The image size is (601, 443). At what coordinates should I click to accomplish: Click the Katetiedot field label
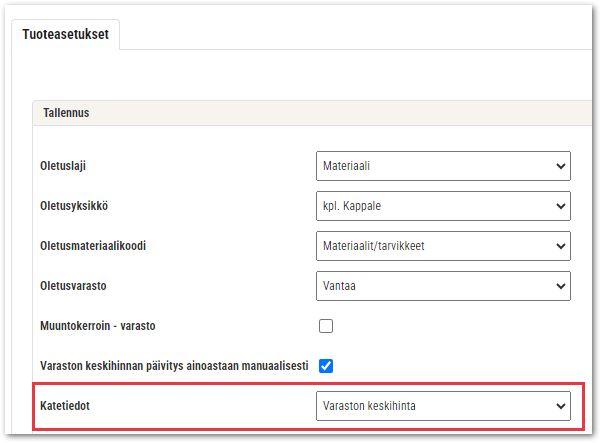pyautogui.click(x=65, y=406)
